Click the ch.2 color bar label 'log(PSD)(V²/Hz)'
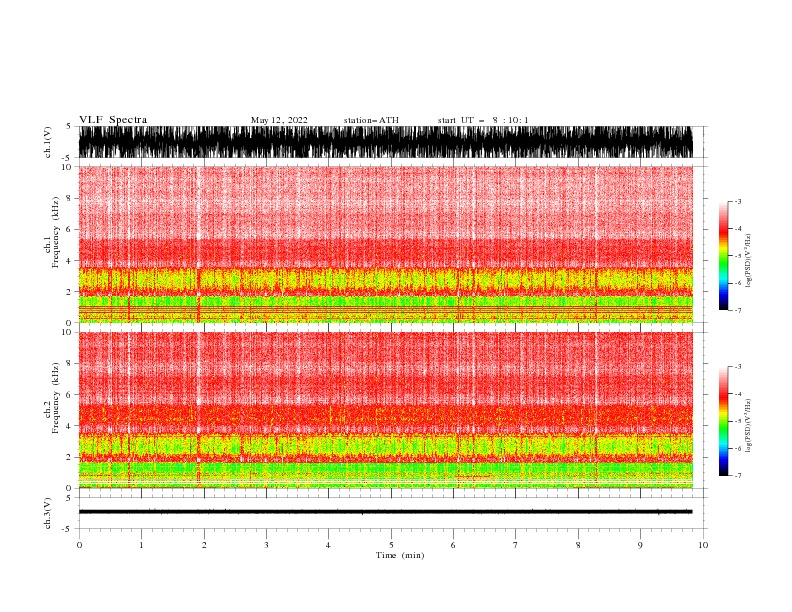792x612 pixels. click(x=748, y=426)
